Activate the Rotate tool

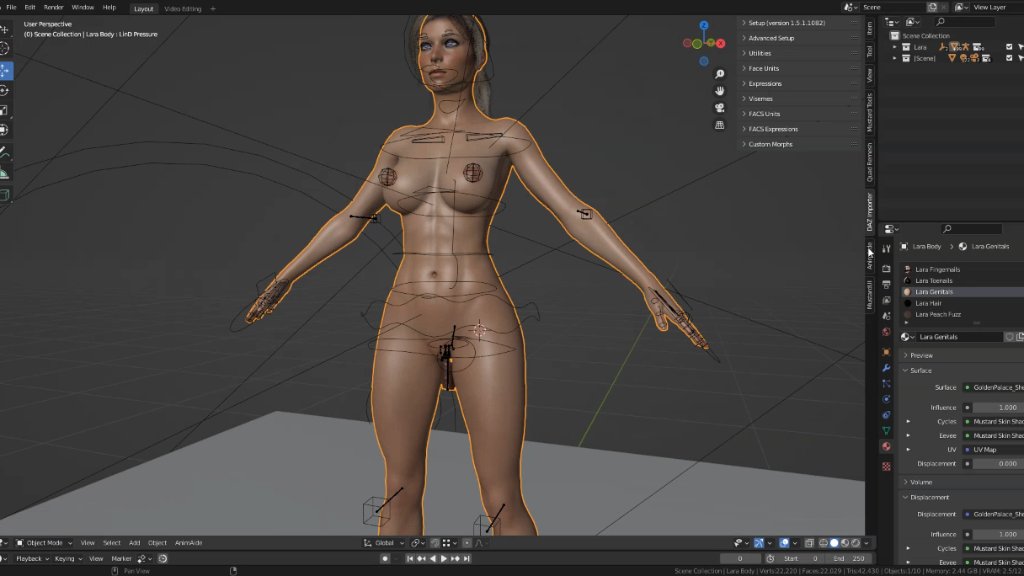coord(4,90)
